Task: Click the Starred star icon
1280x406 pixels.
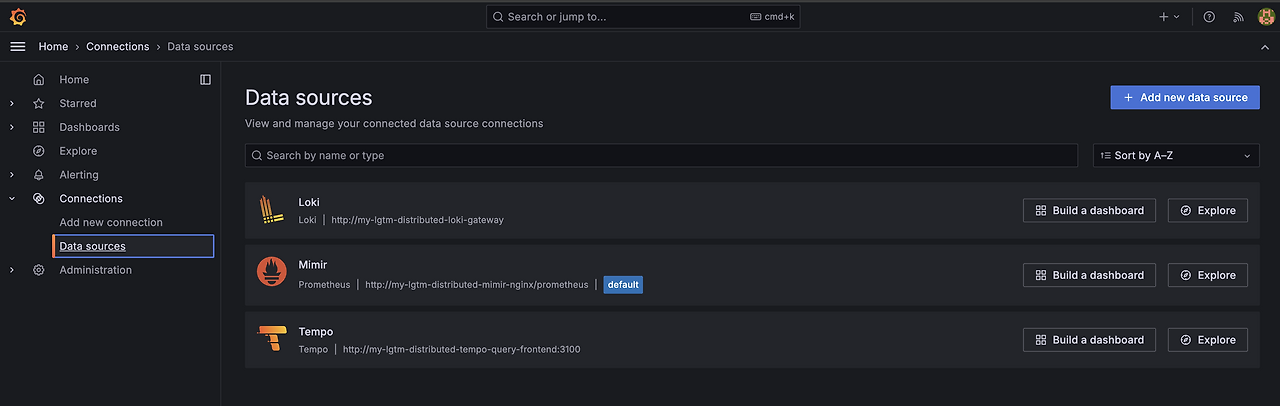Action: 39,104
